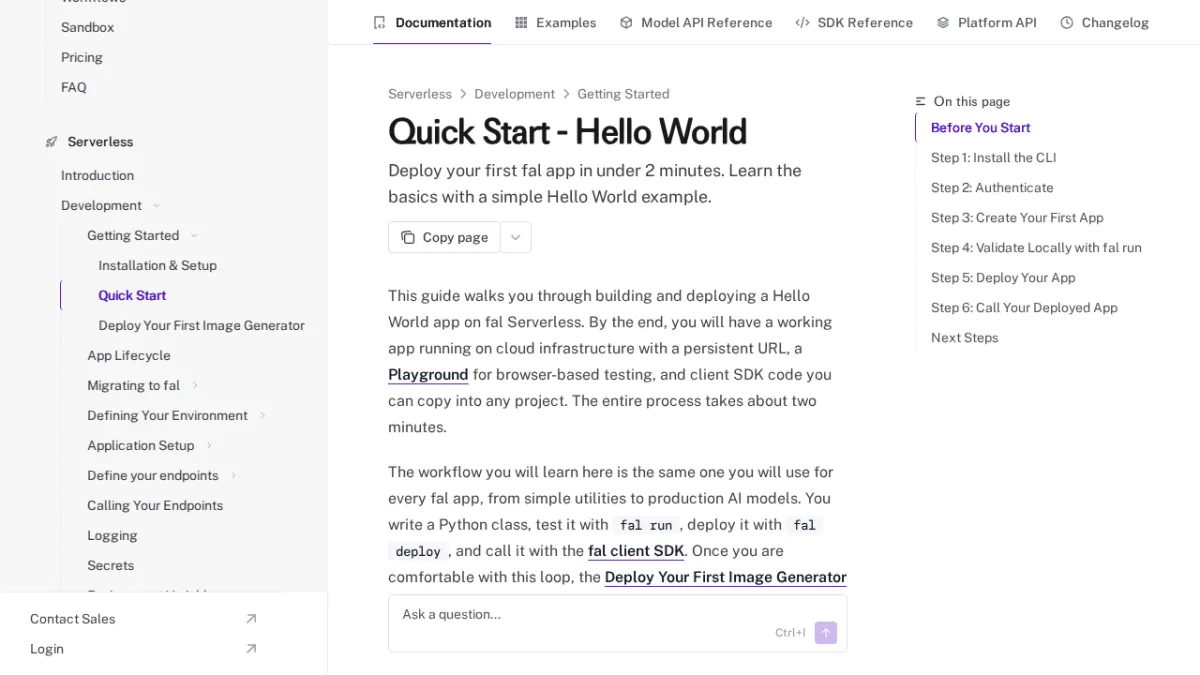
Task: Click the 'fal run' inline code
Action: [x=645, y=525]
